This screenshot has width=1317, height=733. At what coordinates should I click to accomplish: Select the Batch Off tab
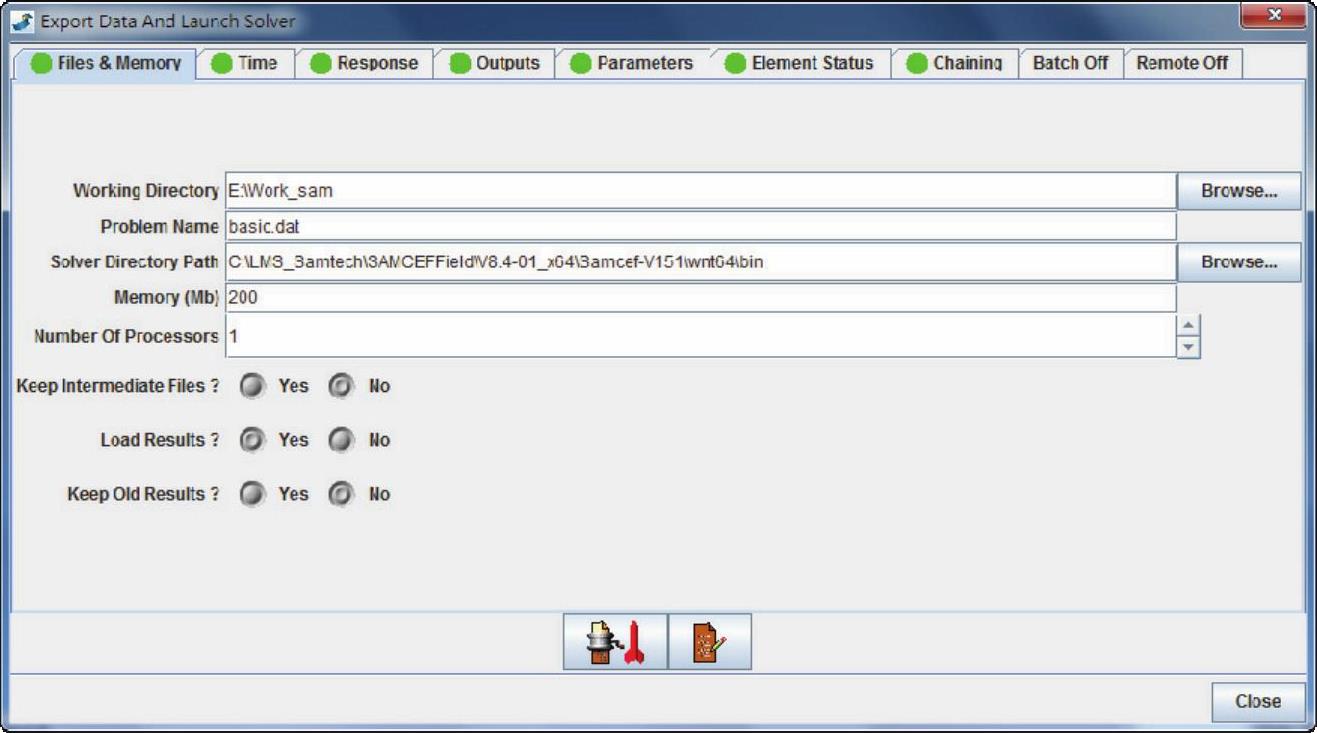(x=1070, y=63)
